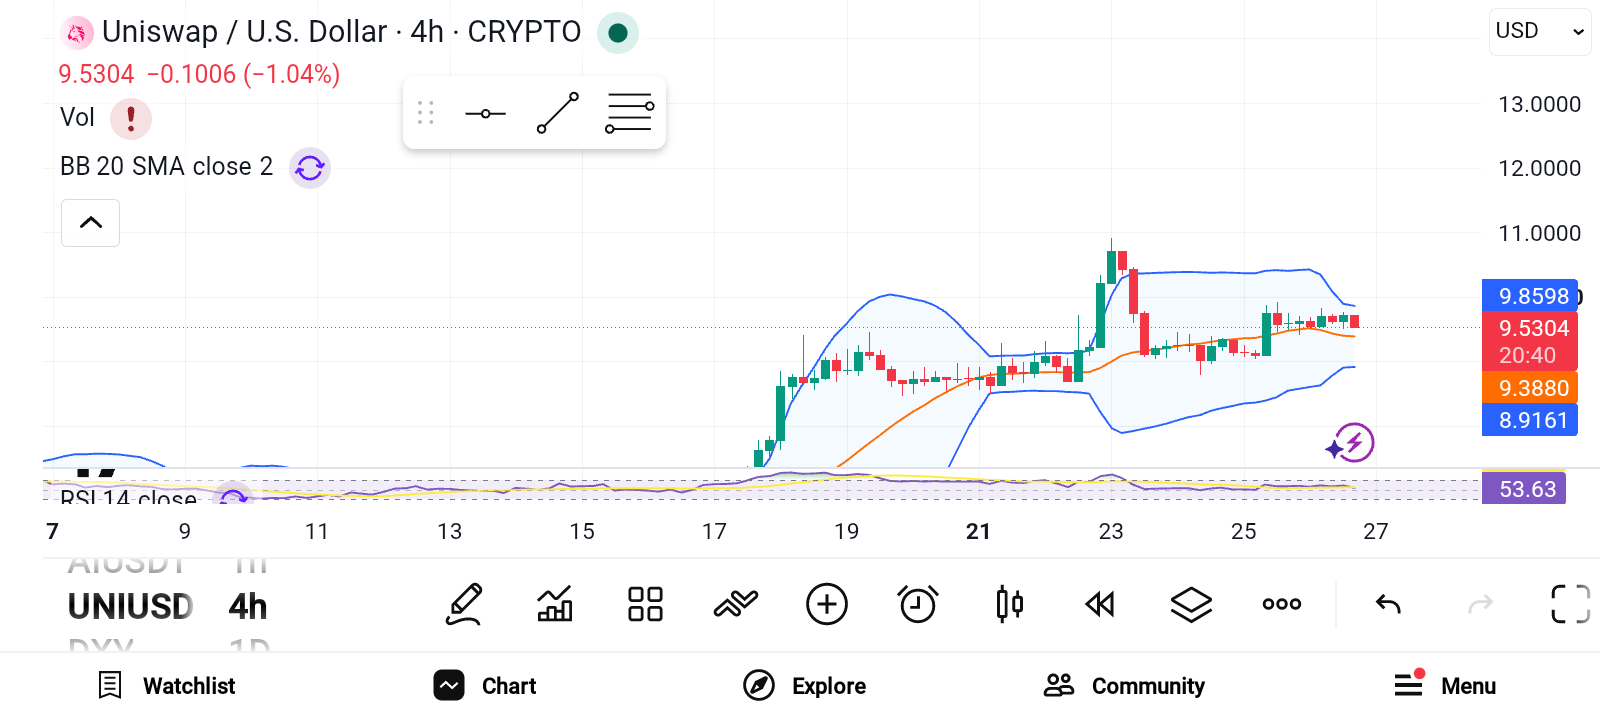
Task: Click the purple lightning sparkle icon
Action: tap(1351, 443)
